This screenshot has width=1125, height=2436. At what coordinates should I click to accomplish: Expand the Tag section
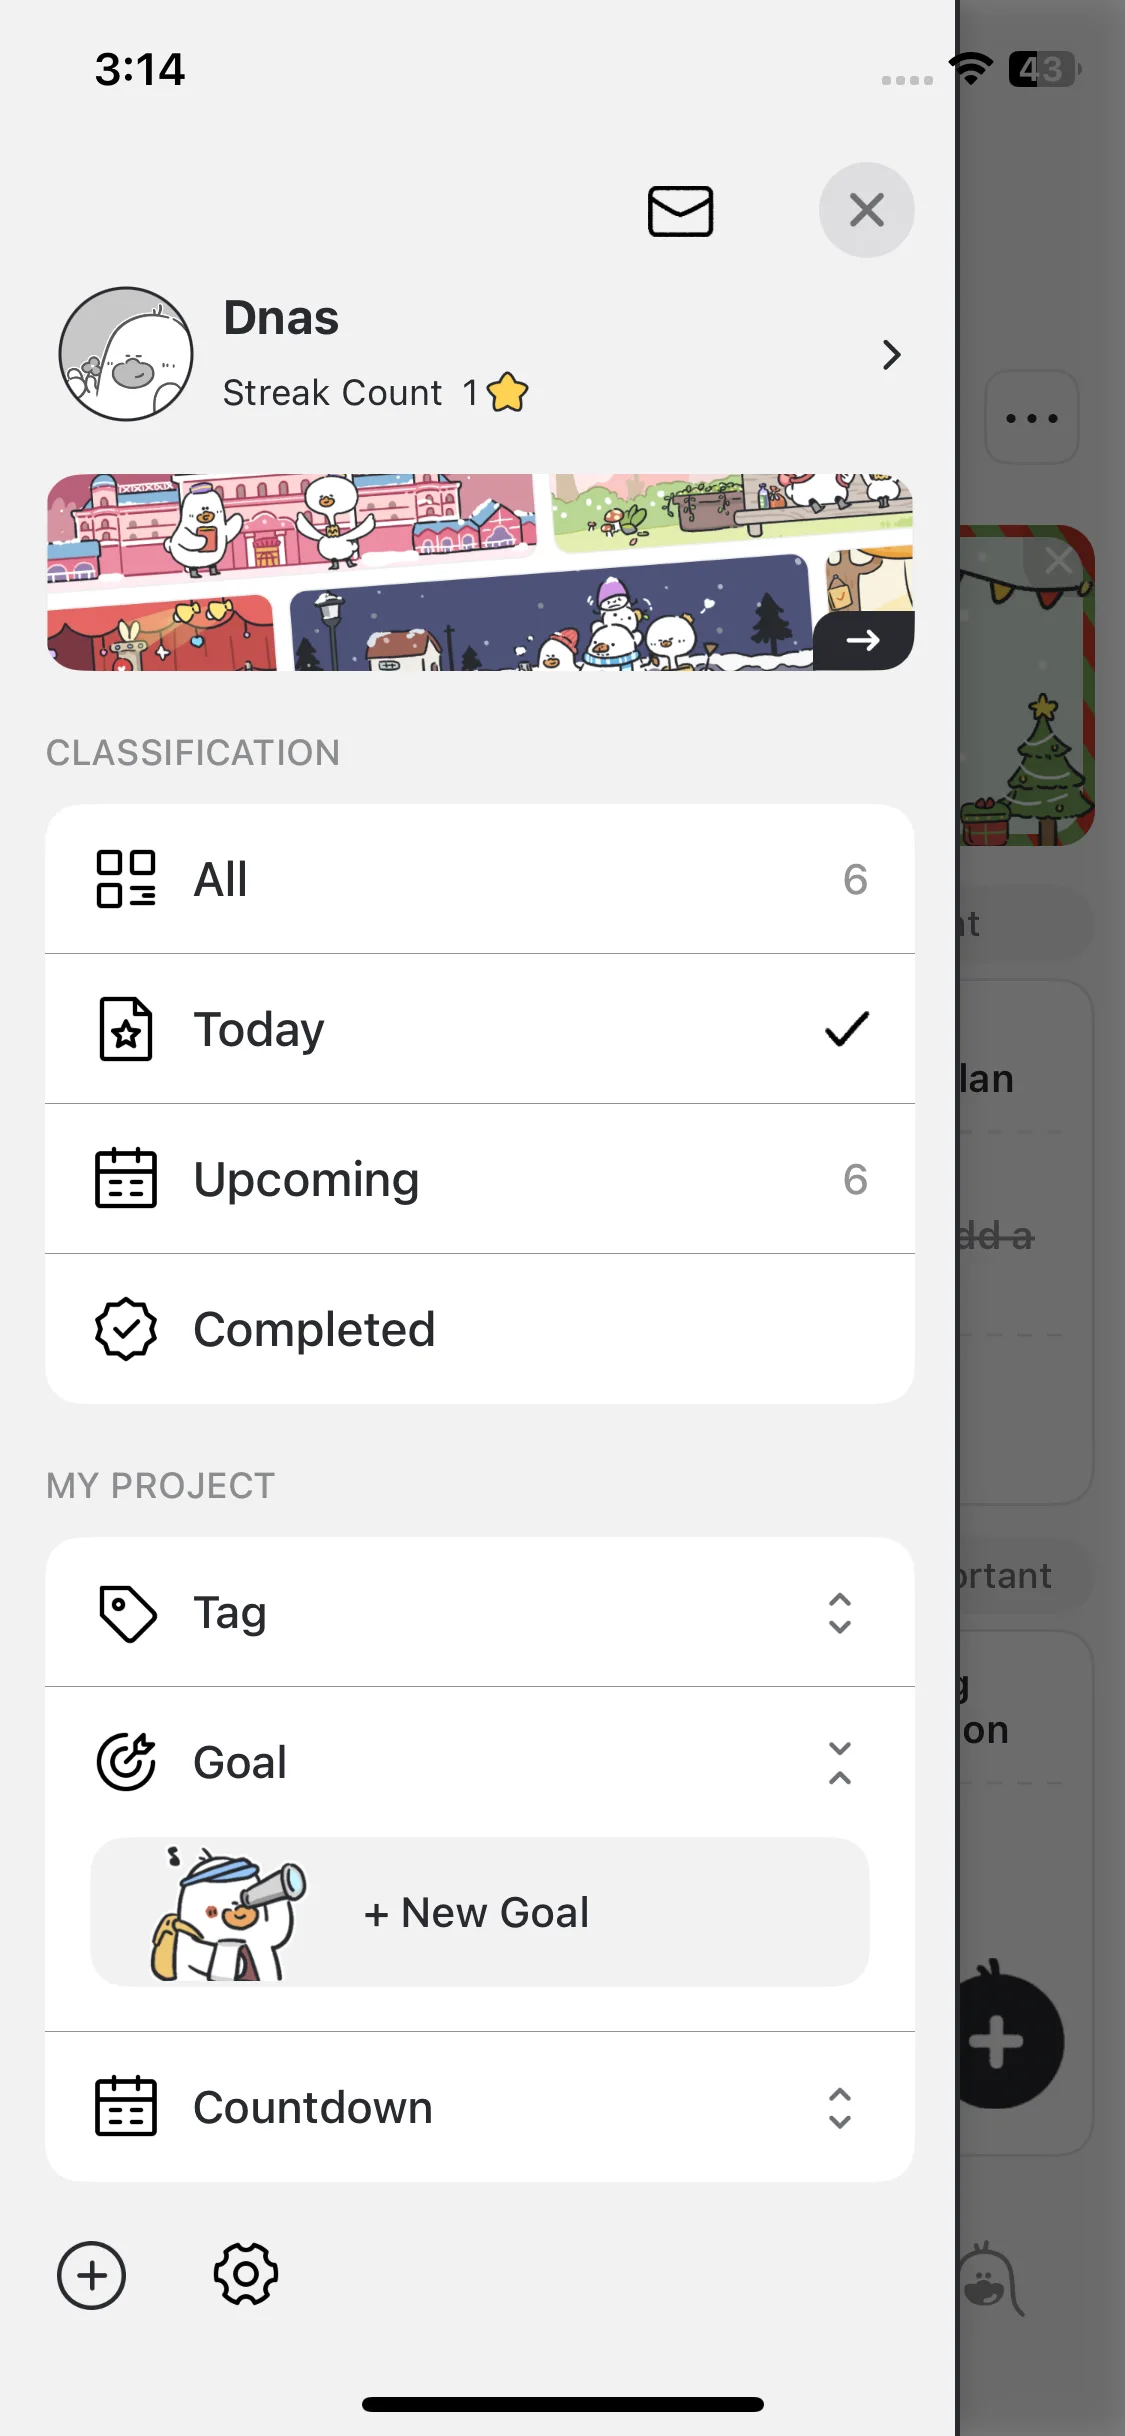[x=839, y=1613]
